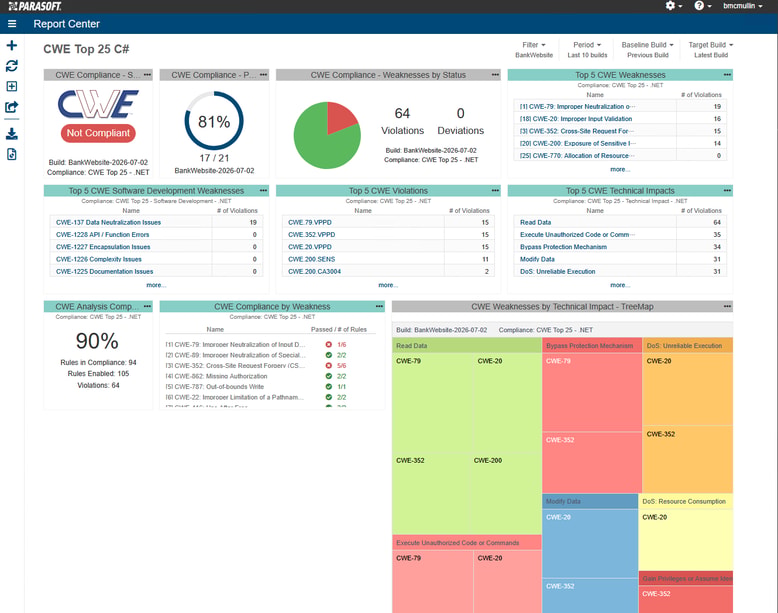Open options of Software Development Weaknesses widget
Screen dimensions: 778x613
[263, 191]
